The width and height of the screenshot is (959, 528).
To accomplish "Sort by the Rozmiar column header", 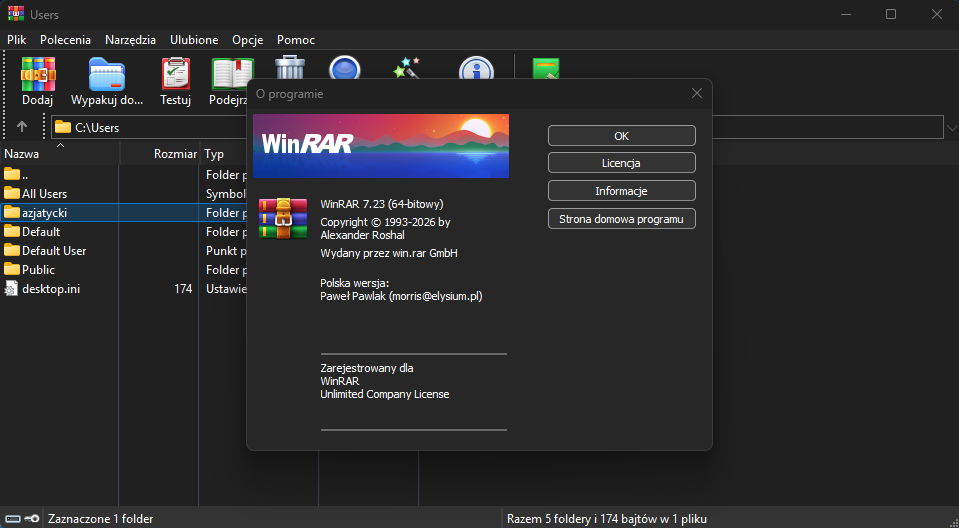I will point(160,154).
